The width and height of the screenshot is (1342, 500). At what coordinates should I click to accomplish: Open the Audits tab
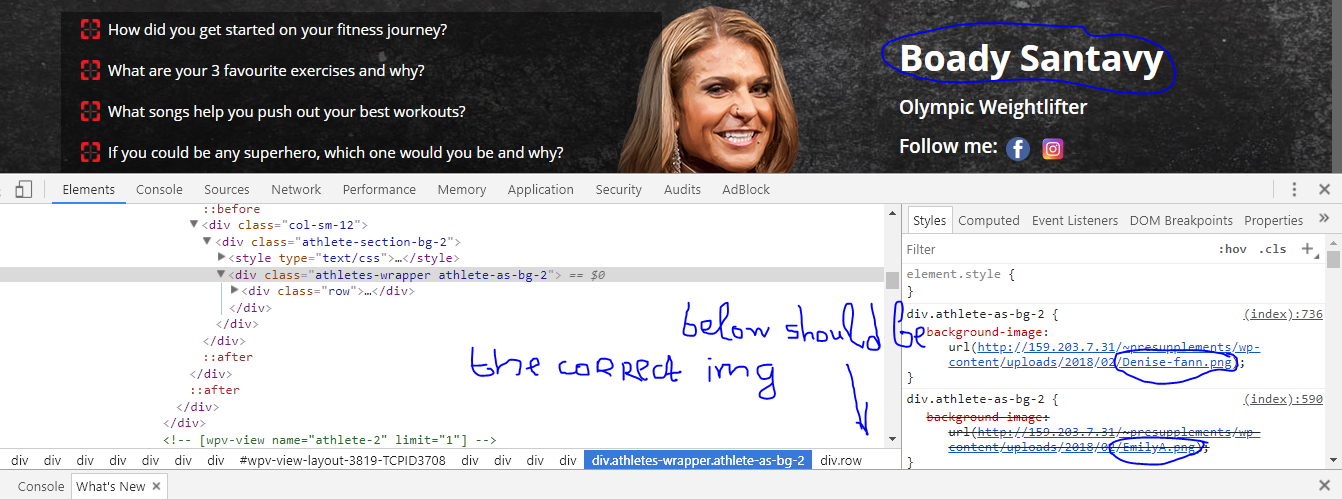(x=682, y=189)
